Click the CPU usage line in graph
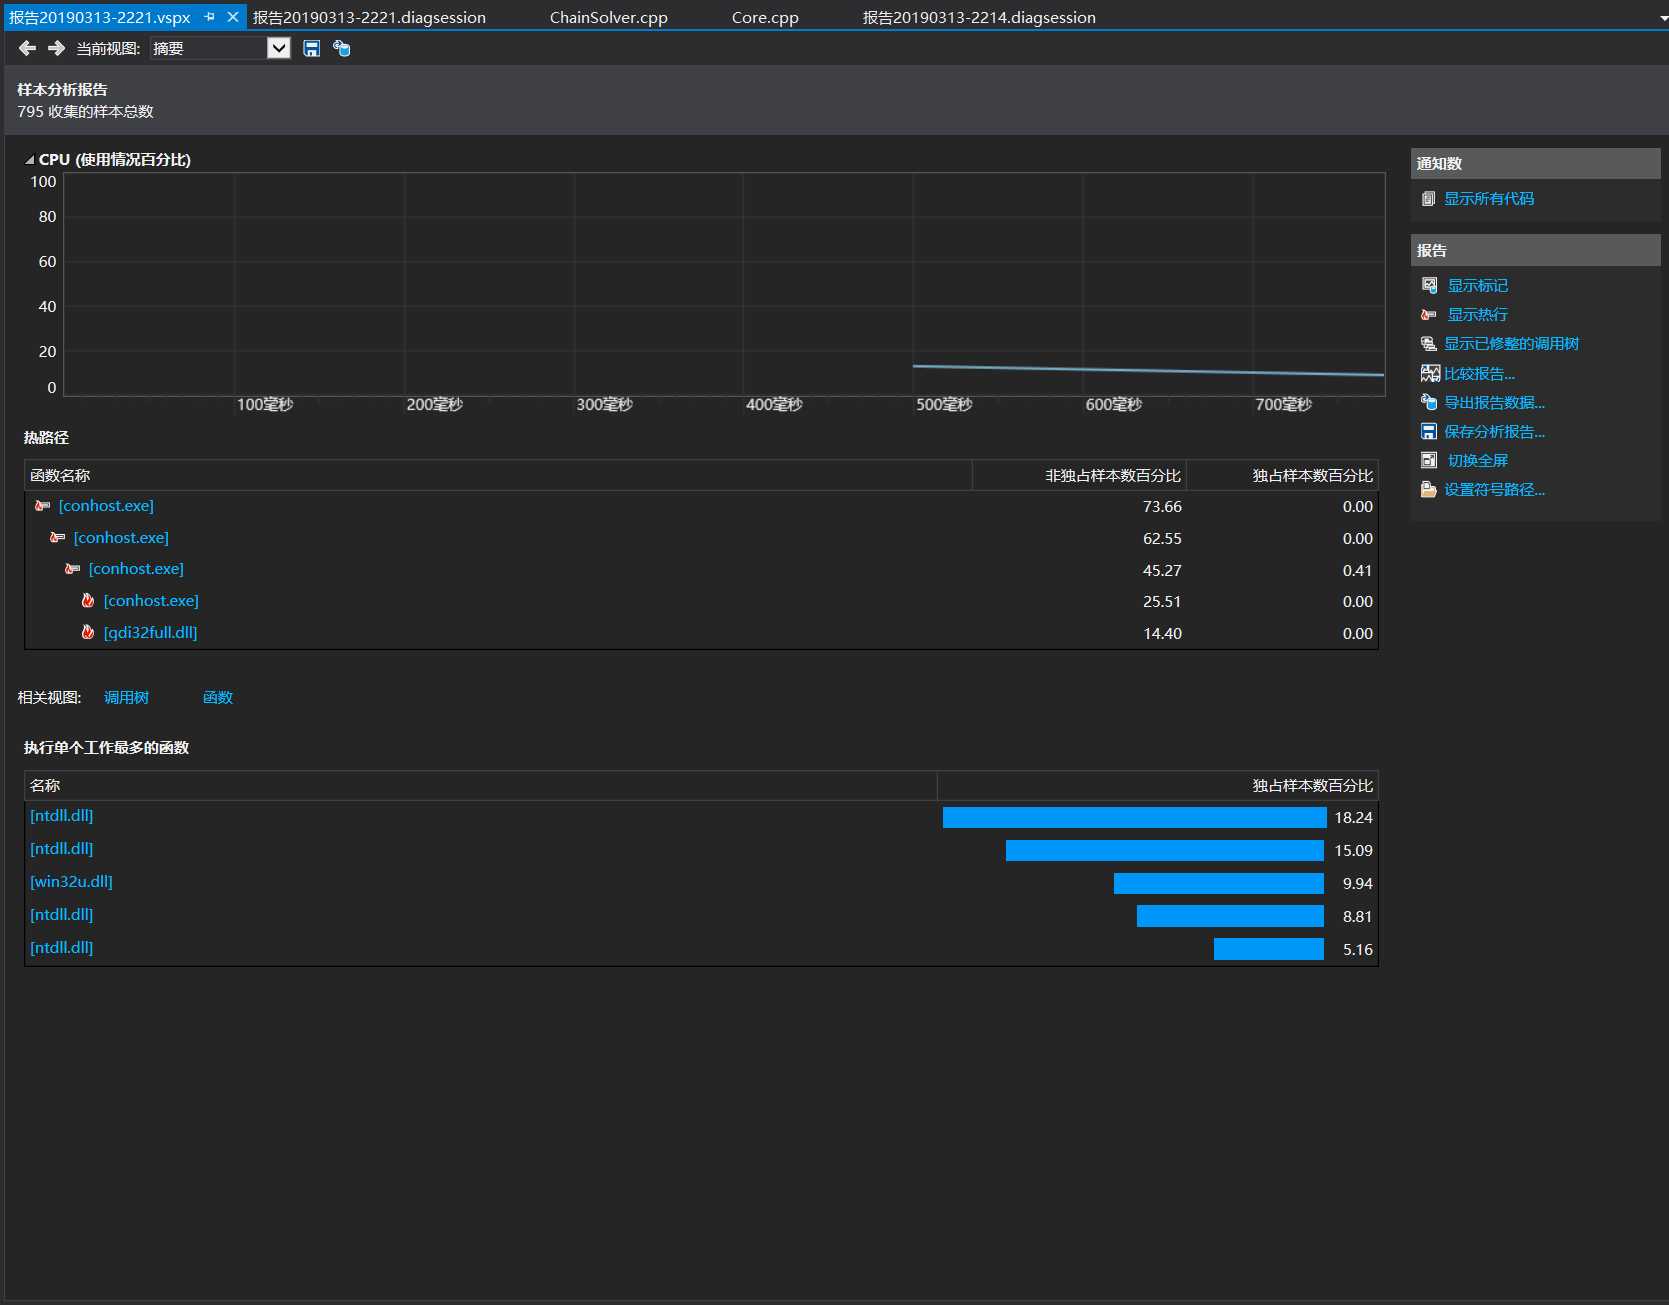The height and width of the screenshot is (1305, 1669). pyautogui.click(x=1148, y=370)
